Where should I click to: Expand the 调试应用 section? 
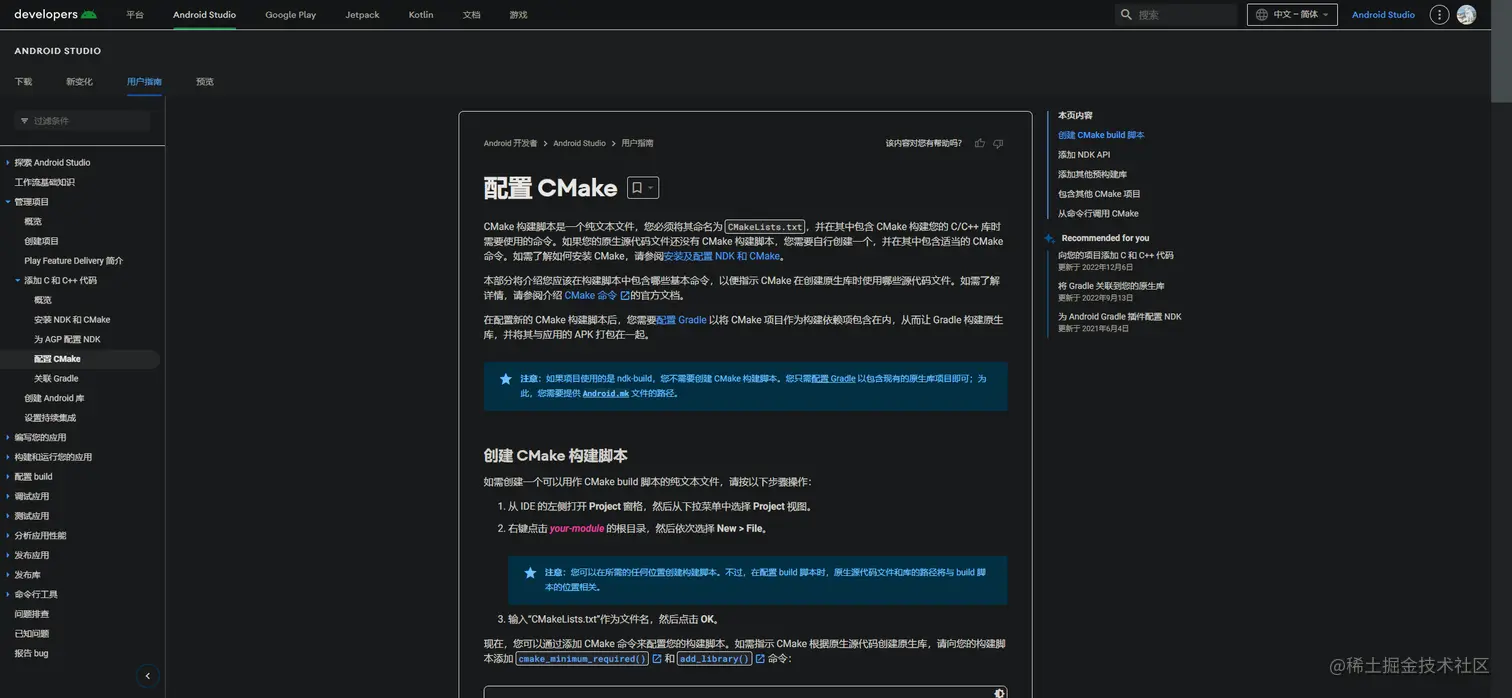click(8, 496)
